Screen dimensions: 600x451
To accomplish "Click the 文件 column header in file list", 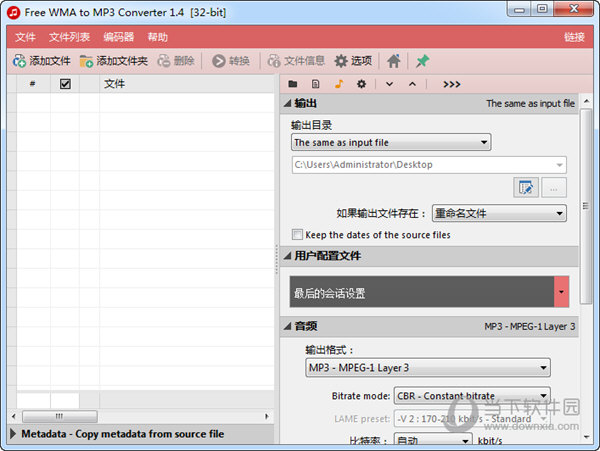I will click(x=187, y=84).
